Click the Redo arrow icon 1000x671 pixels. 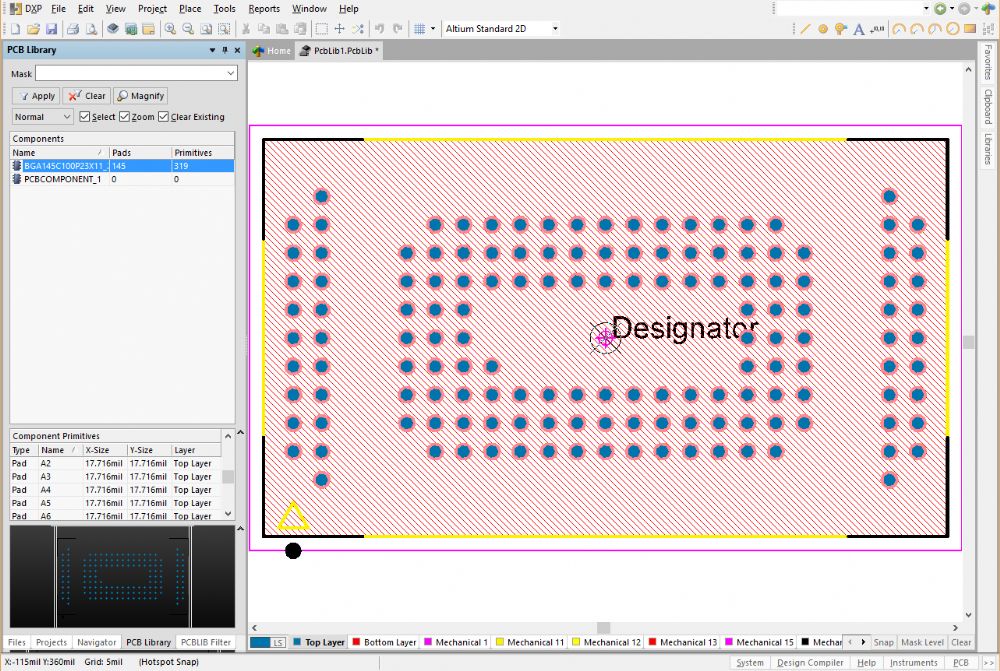tap(397, 29)
